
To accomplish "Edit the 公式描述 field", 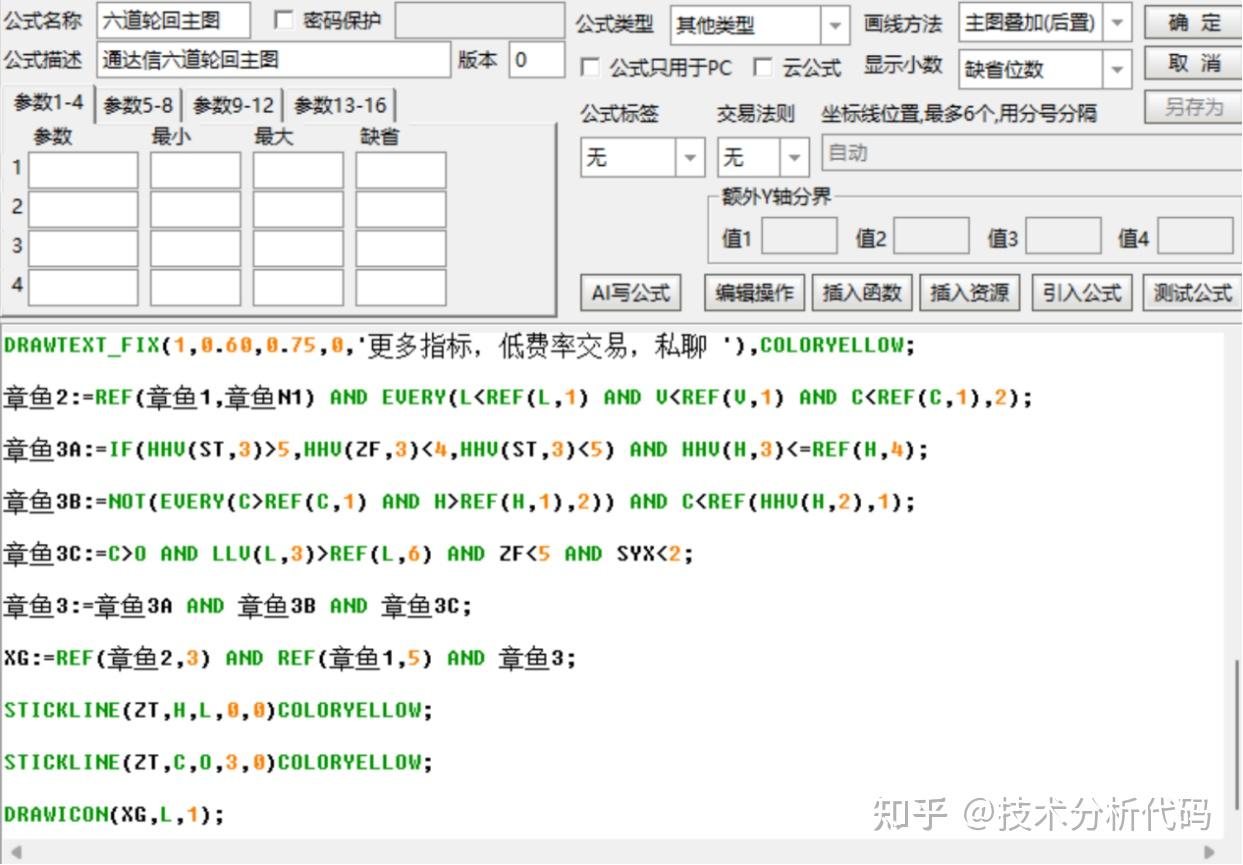I will point(274,60).
